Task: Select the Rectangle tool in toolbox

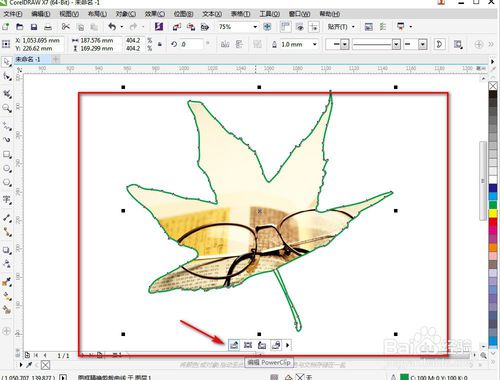Action: (6, 154)
